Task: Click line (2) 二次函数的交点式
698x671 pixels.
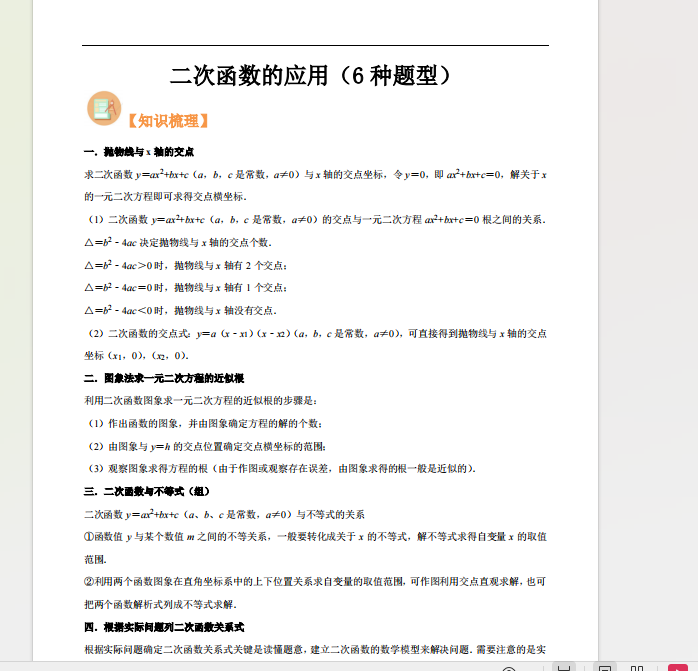Action: 317,333
